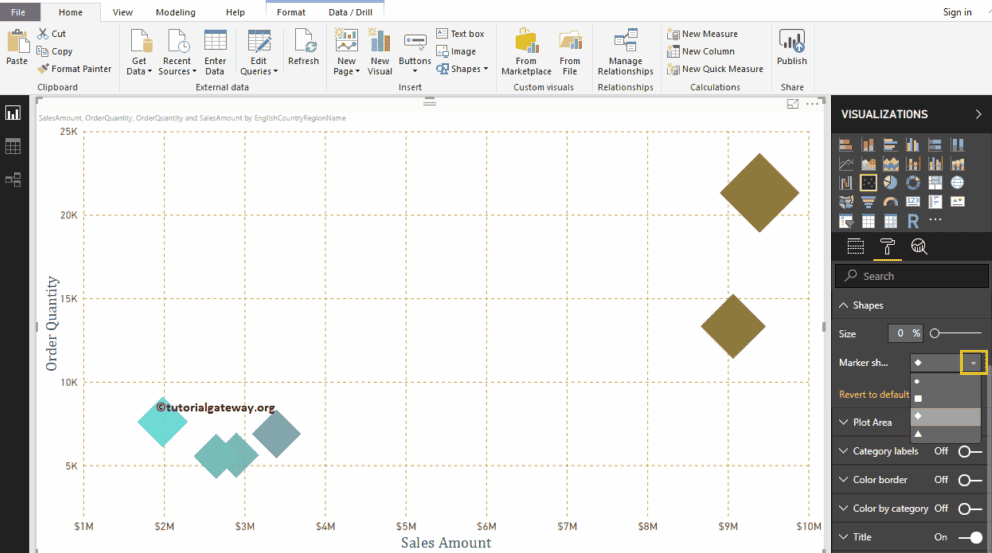Image resolution: width=992 pixels, height=553 pixels.
Task: Select the largest brown diamond data point
Action: pyautogui.click(x=759, y=192)
